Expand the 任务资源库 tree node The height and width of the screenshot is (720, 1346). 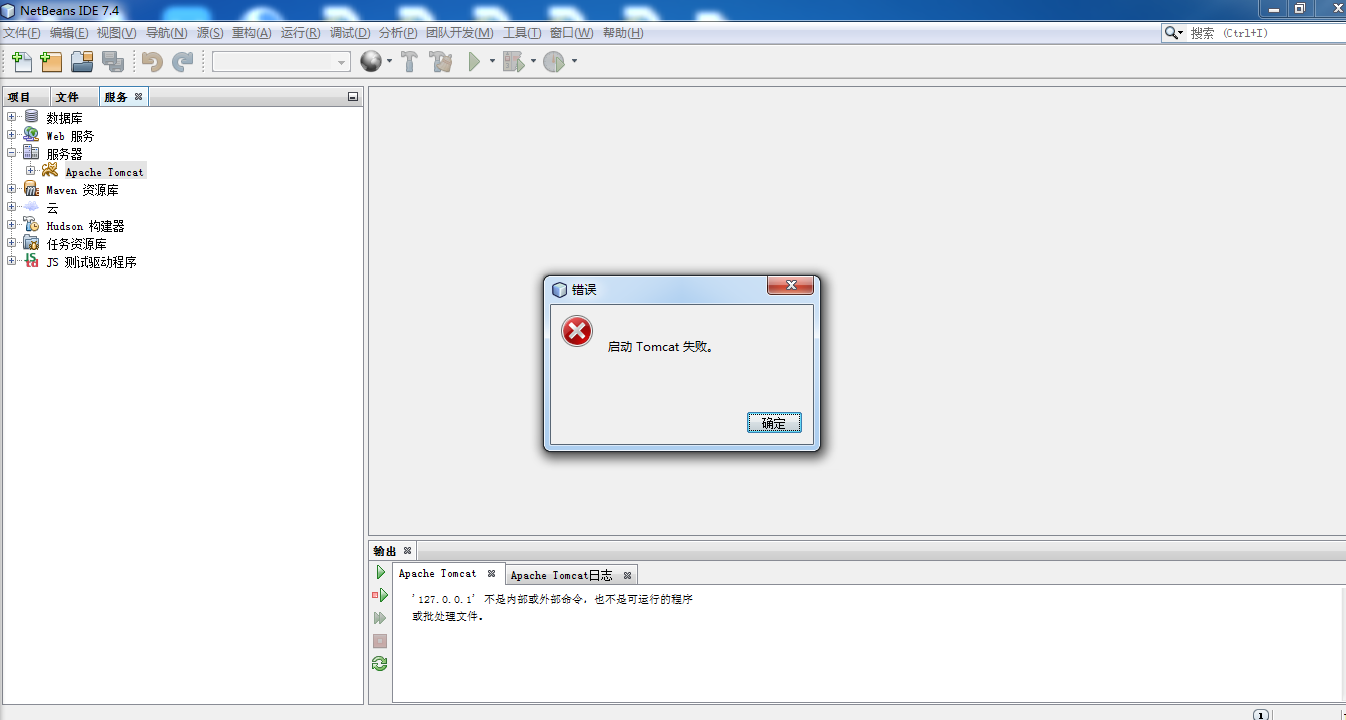point(12,243)
